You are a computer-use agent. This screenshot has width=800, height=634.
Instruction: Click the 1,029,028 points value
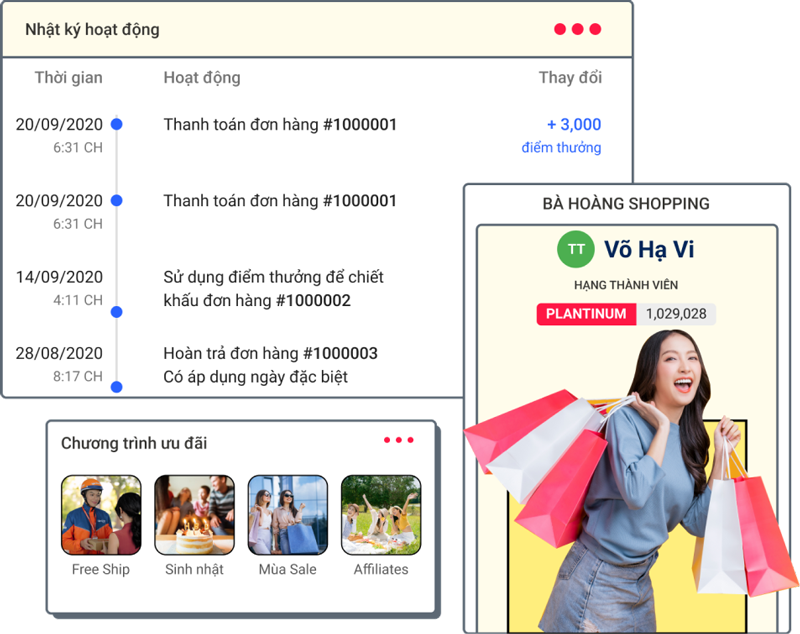coord(676,314)
